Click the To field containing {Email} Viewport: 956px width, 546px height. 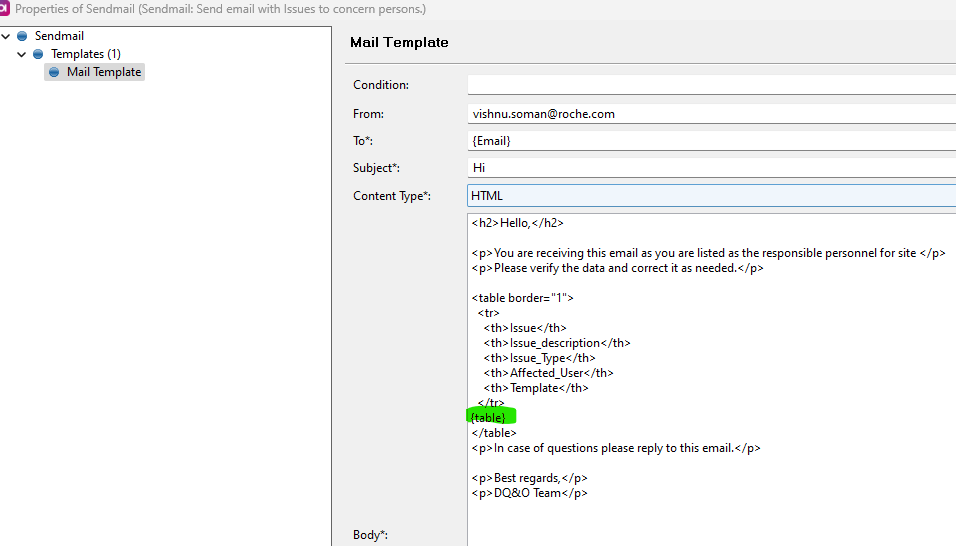[x=712, y=141]
